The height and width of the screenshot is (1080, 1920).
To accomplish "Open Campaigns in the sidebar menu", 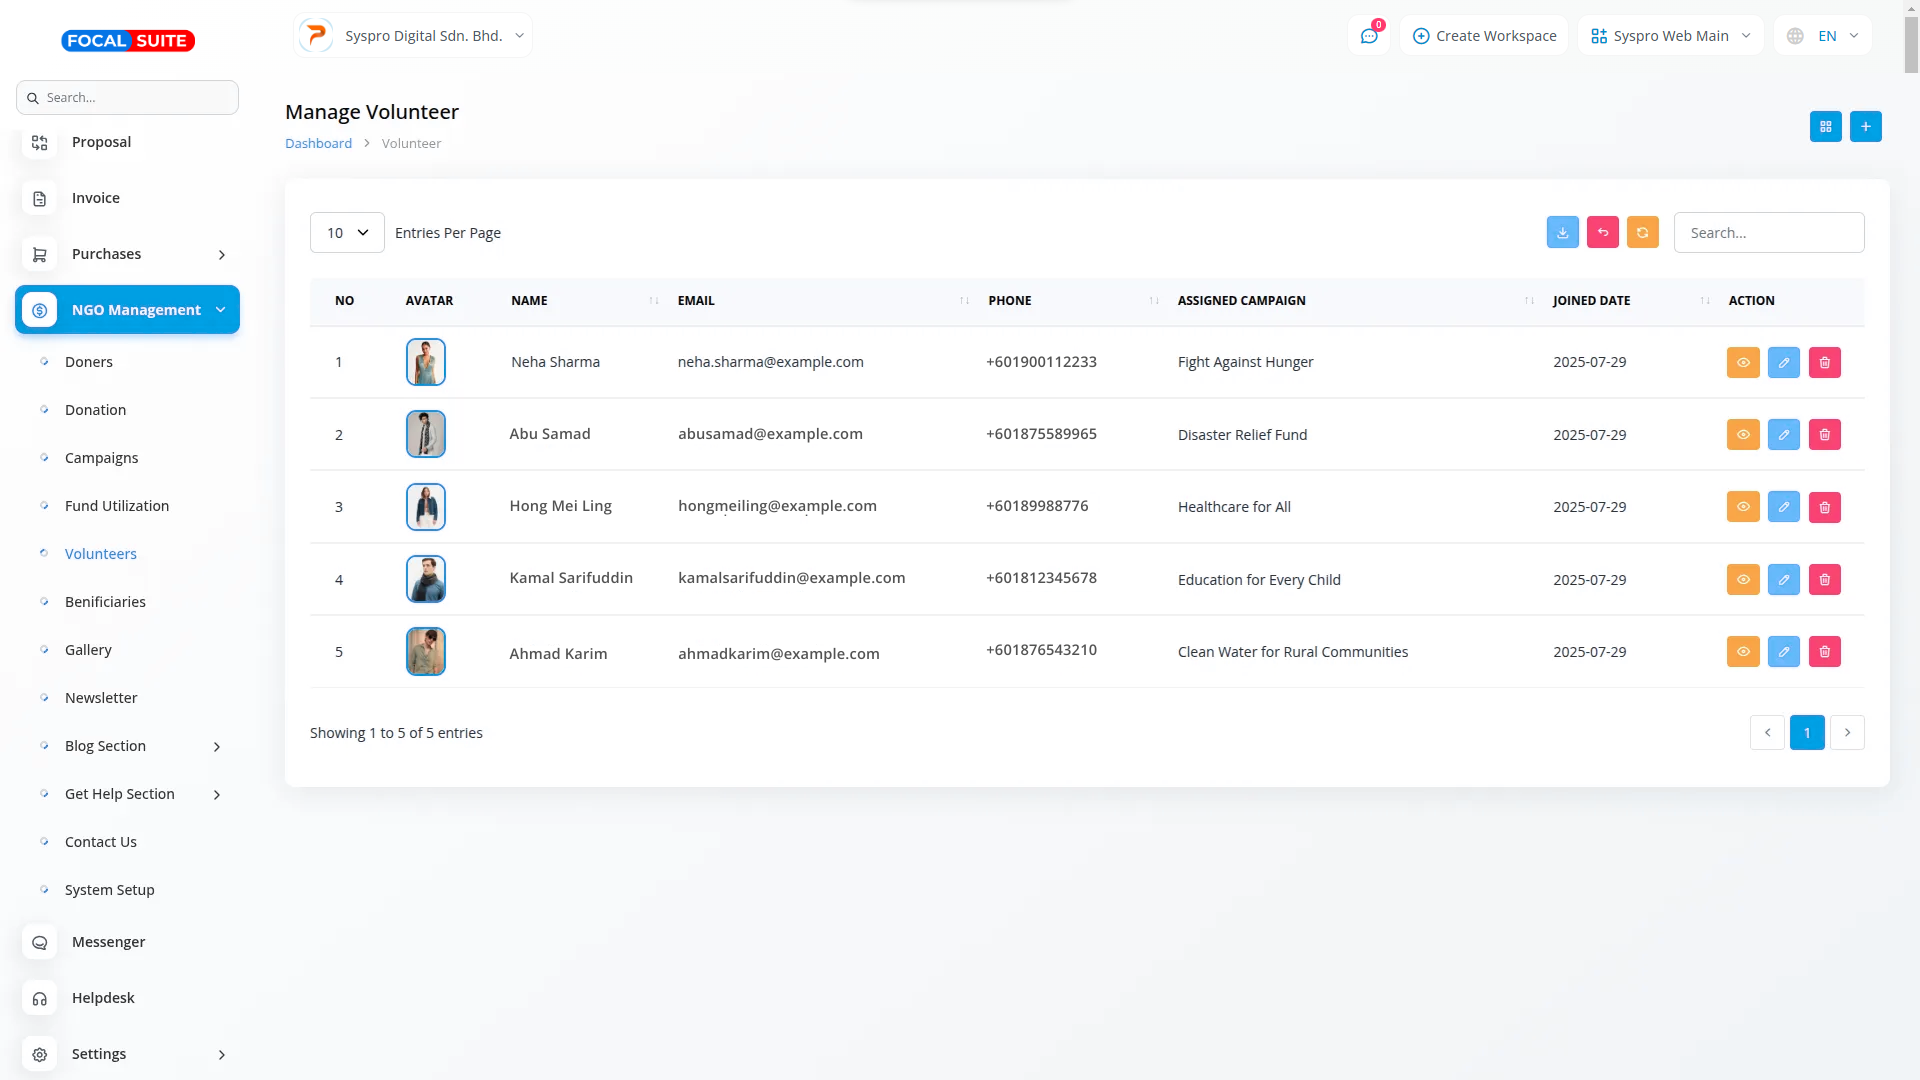I will tap(101, 458).
